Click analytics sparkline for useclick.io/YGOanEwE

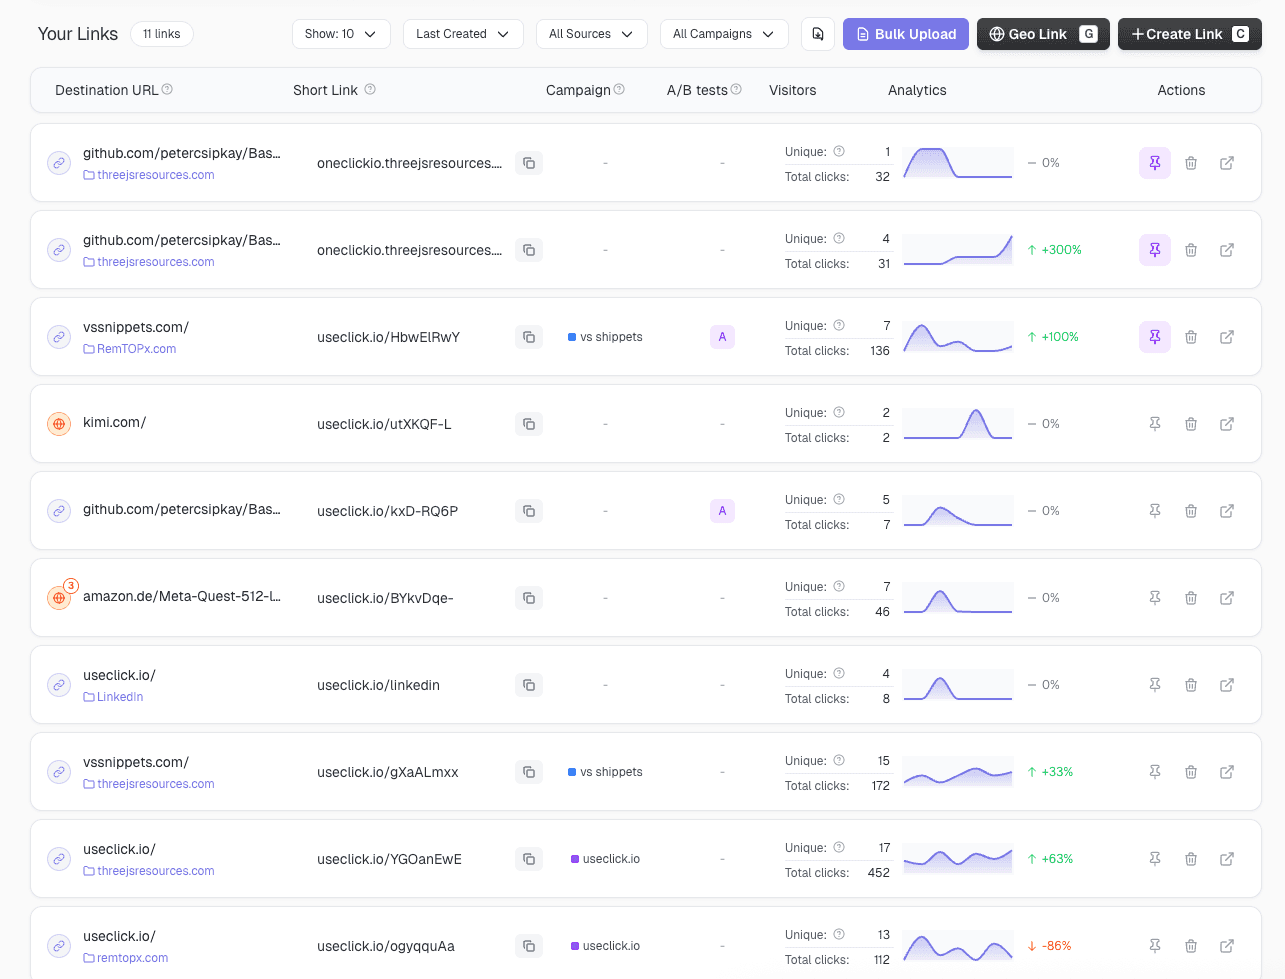(x=958, y=859)
